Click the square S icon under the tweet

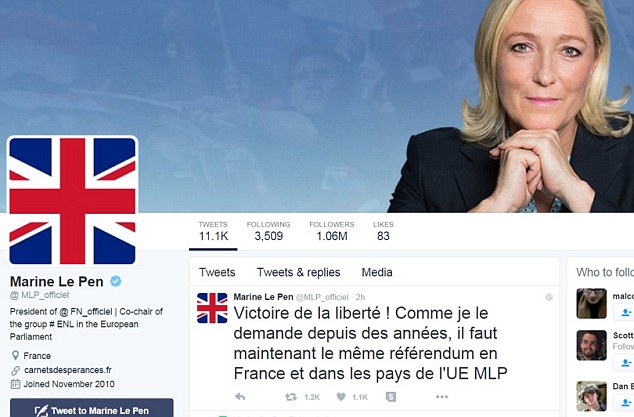(391, 397)
